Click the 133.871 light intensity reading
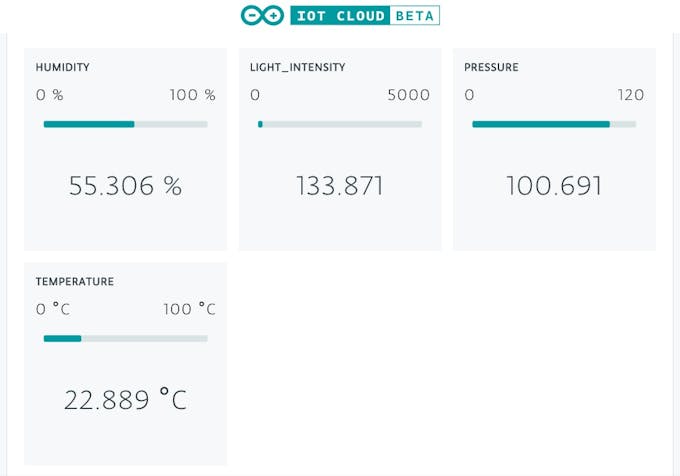 (340, 186)
